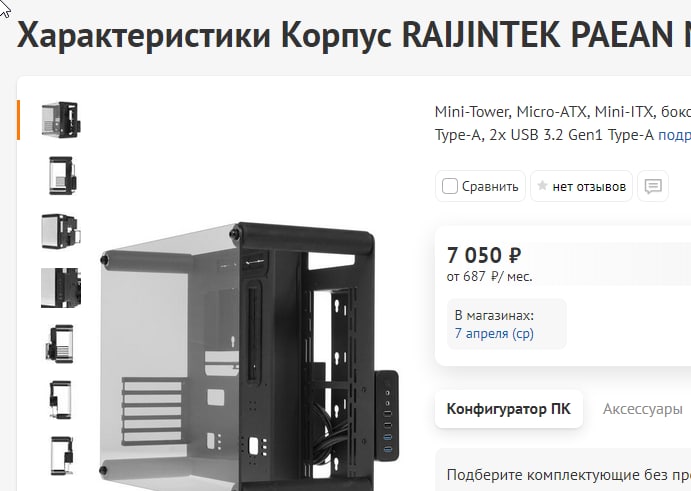Open the comments speech-bubble icon

pos(653,186)
